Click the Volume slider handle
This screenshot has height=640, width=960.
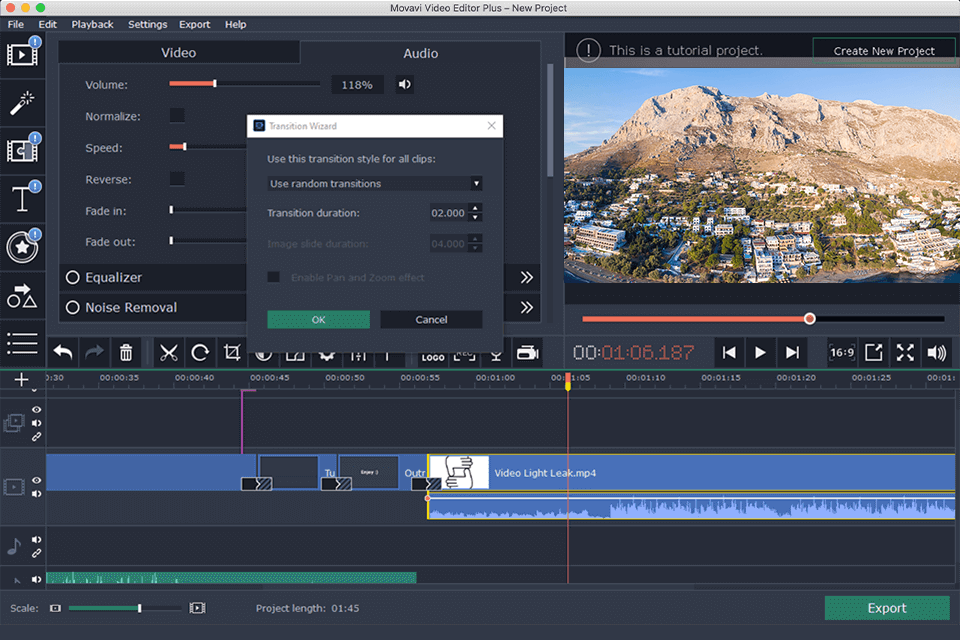(214, 85)
